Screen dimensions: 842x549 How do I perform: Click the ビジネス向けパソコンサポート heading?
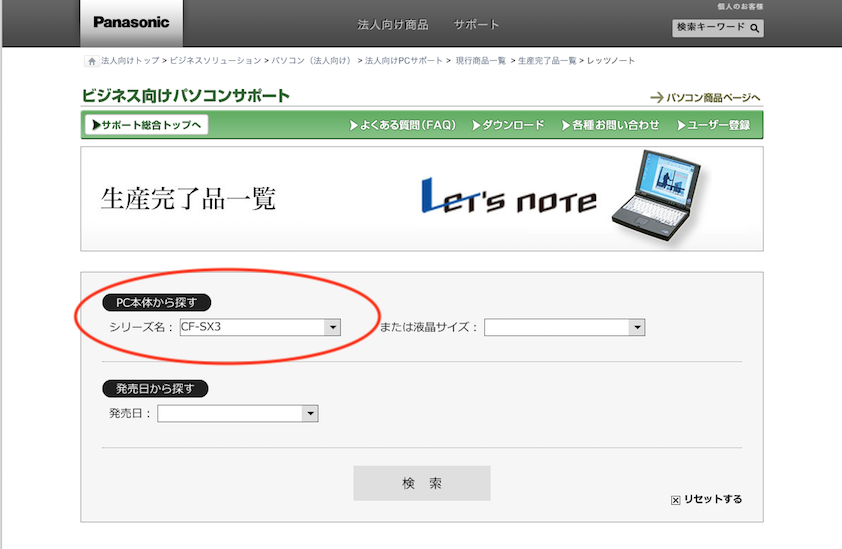[186, 96]
